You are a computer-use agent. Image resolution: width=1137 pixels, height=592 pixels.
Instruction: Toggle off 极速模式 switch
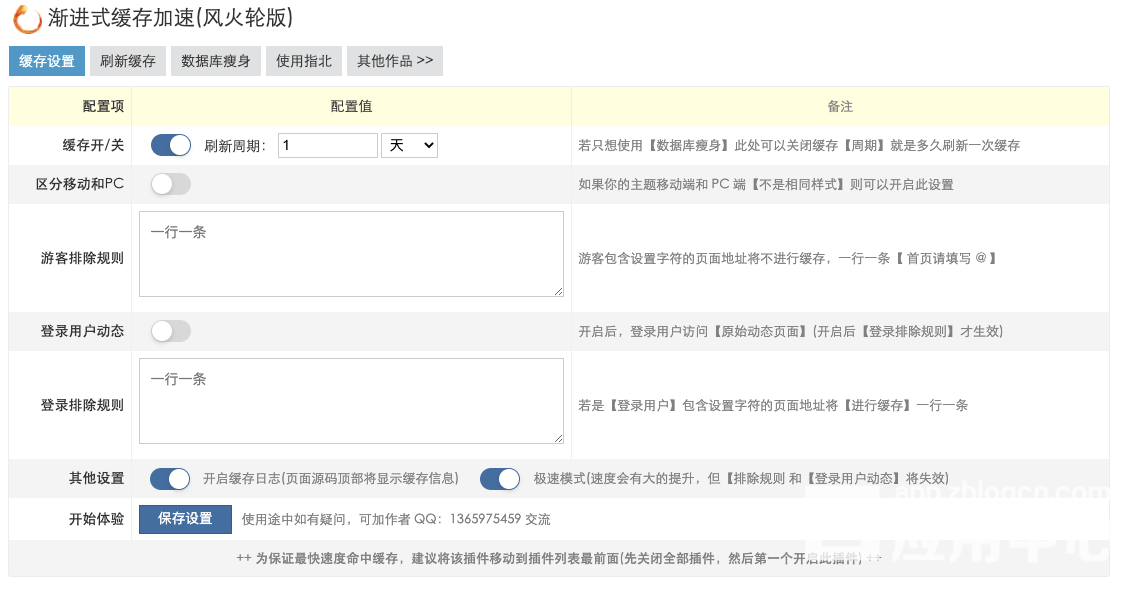pos(500,479)
